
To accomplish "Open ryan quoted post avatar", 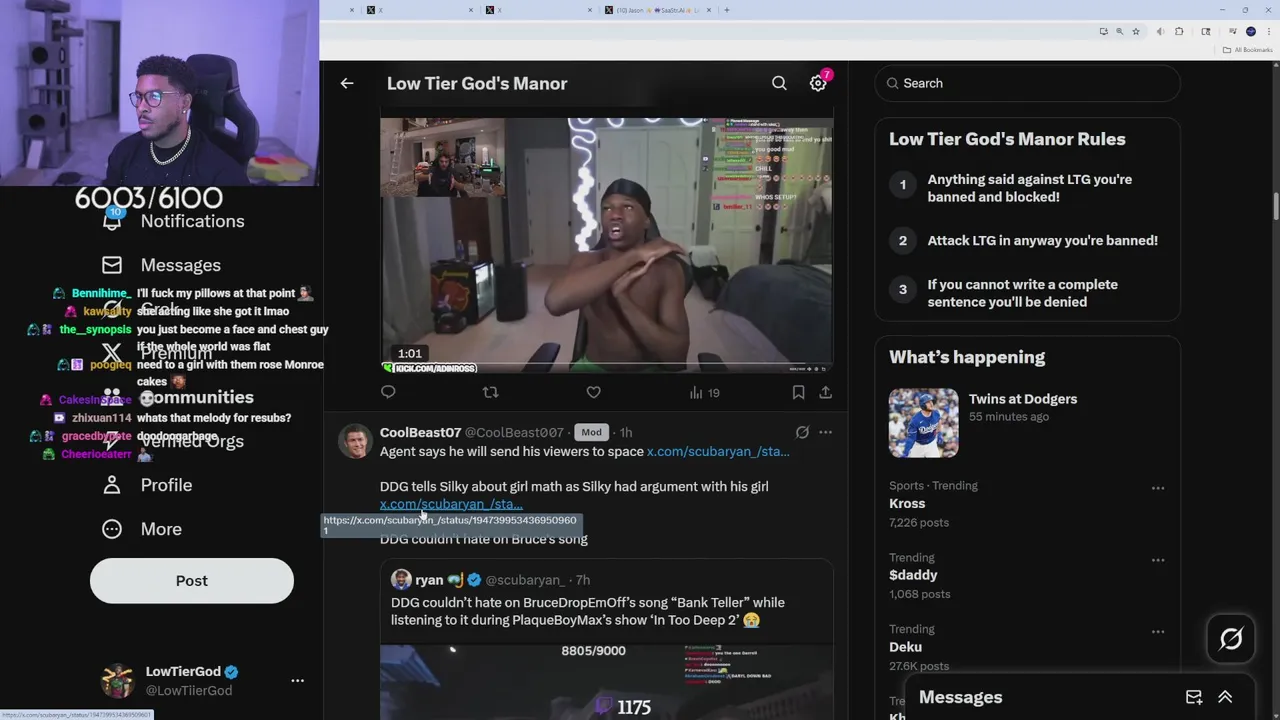I will tap(401, 580).
